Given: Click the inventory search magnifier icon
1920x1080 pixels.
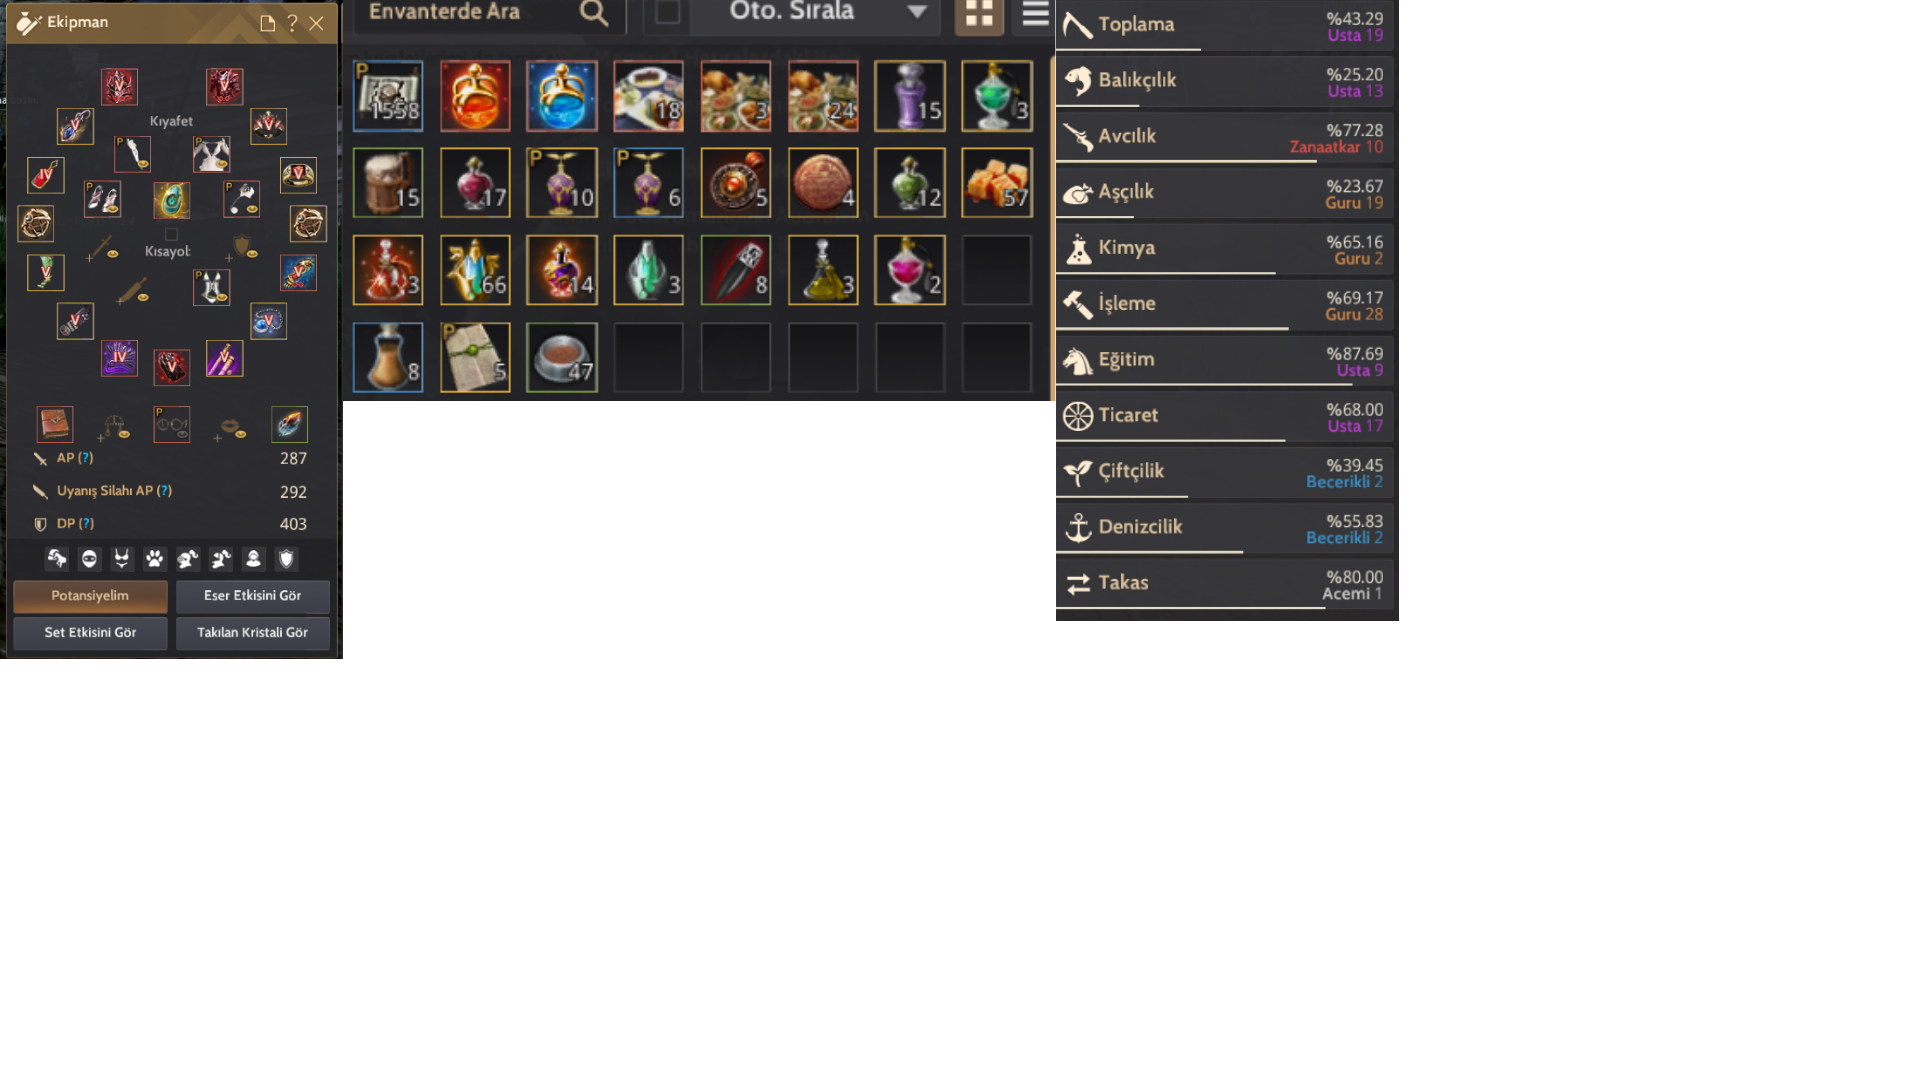Looking at the screenshot, I should coord(593,12).
